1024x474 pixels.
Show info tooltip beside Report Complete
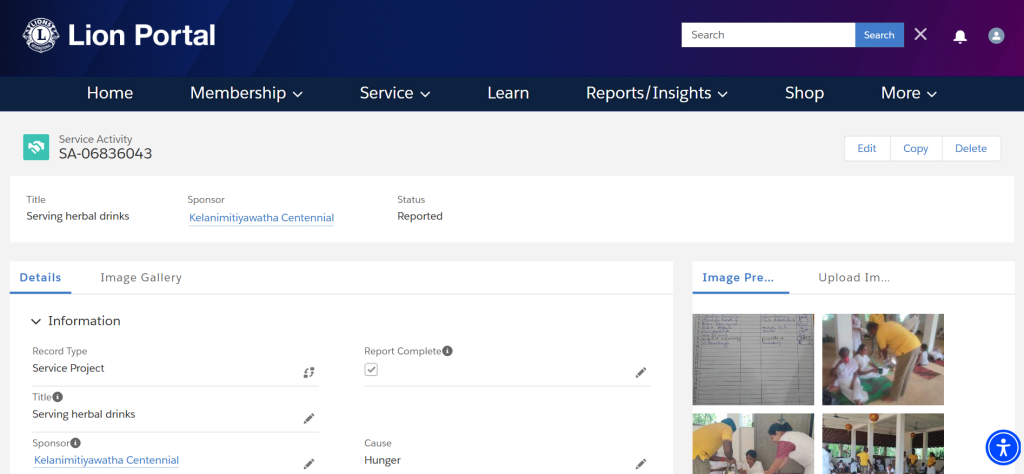click(447, 351)
